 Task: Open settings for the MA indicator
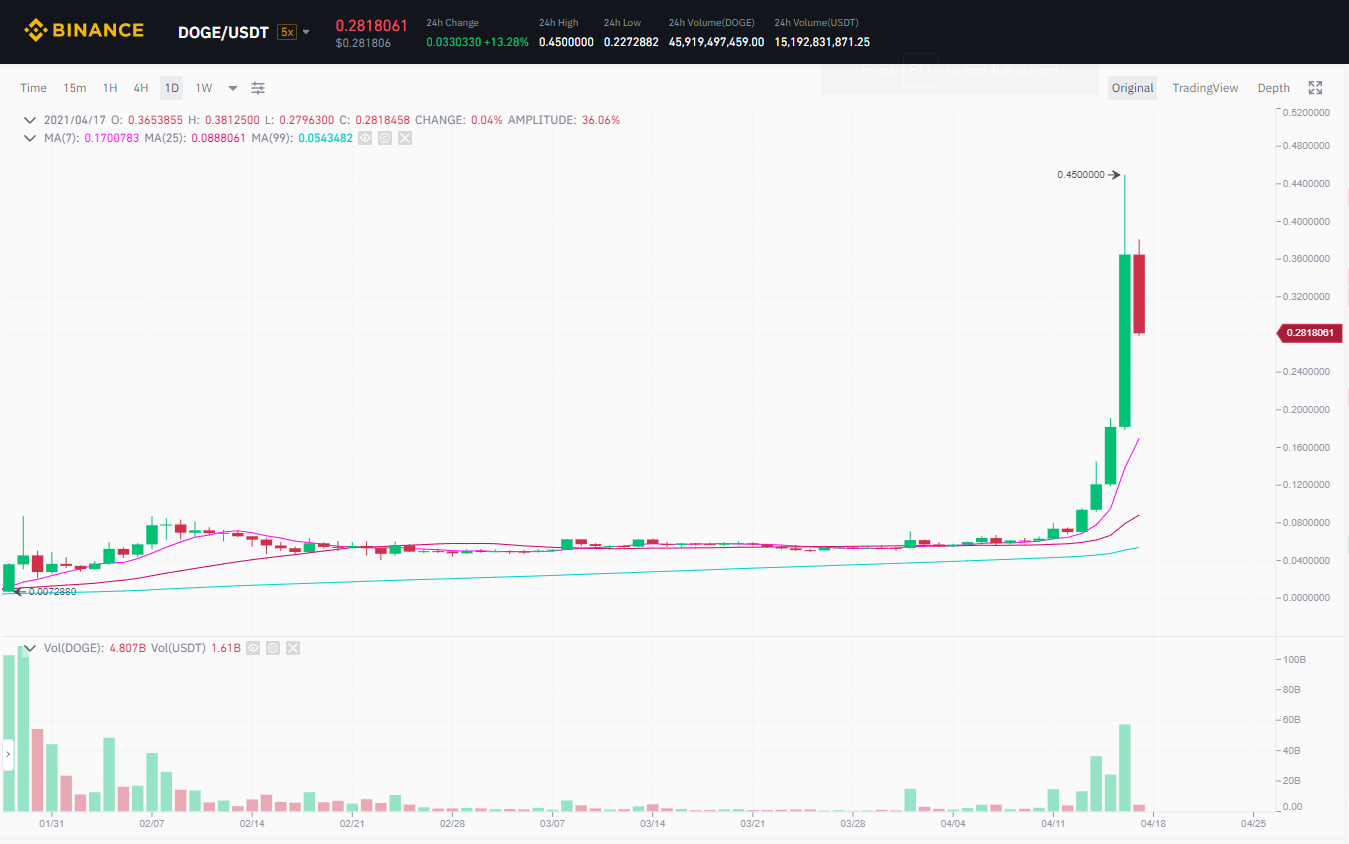click(385, 138)
